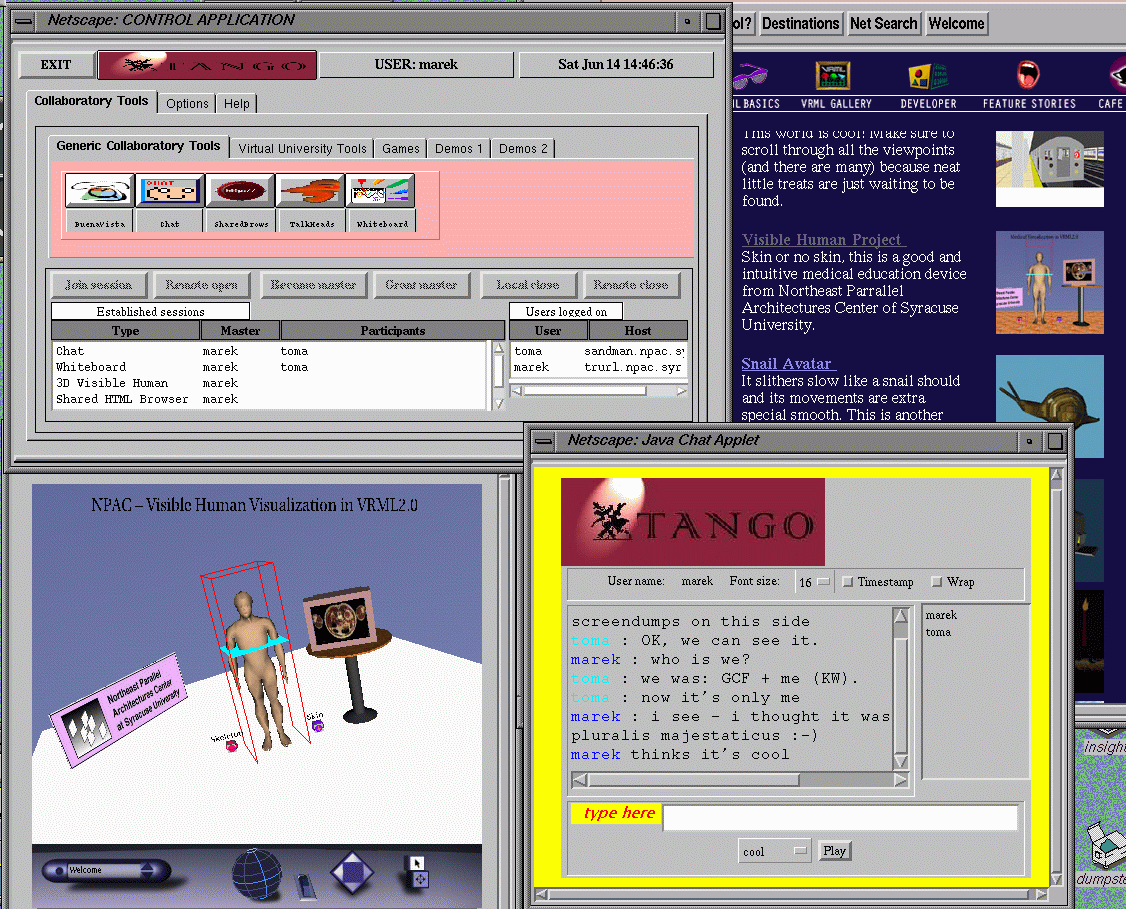Click the Welcome browser button
1126x909 pixels.
(x=956, y=24)
